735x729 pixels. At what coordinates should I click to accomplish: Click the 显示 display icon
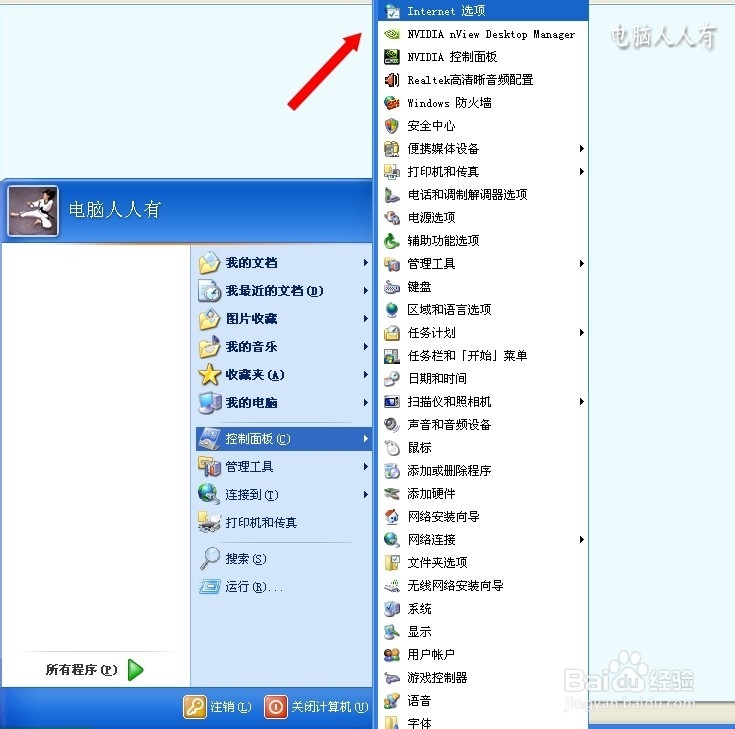[x=391, y=631]
